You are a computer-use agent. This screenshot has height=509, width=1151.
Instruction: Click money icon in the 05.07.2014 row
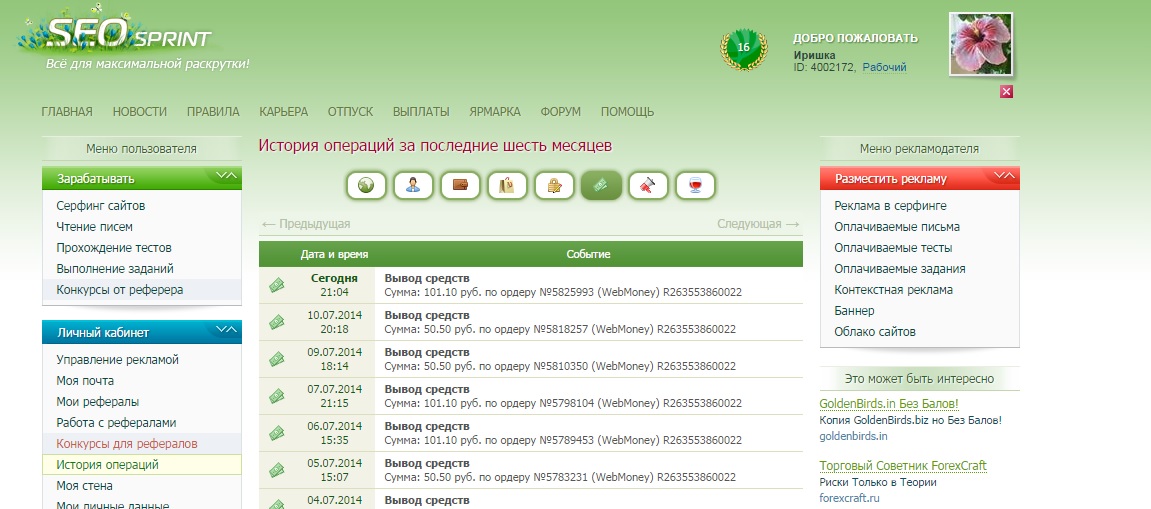277,469
